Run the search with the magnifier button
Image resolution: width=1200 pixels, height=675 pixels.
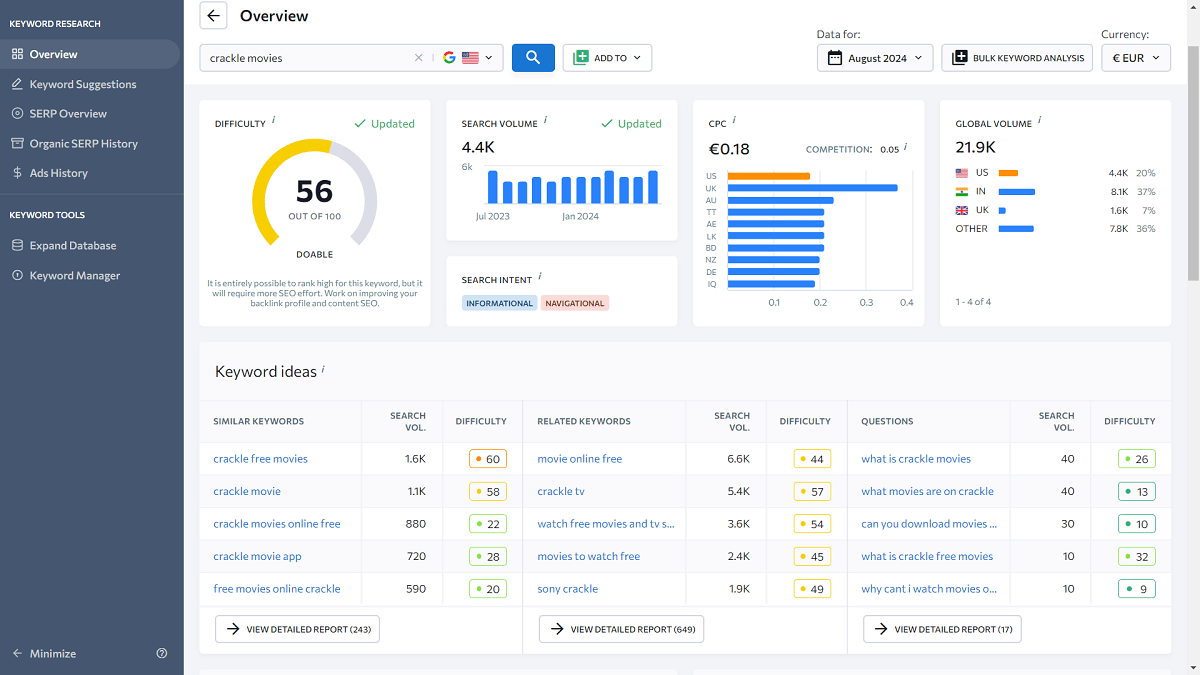pos(532,58)
